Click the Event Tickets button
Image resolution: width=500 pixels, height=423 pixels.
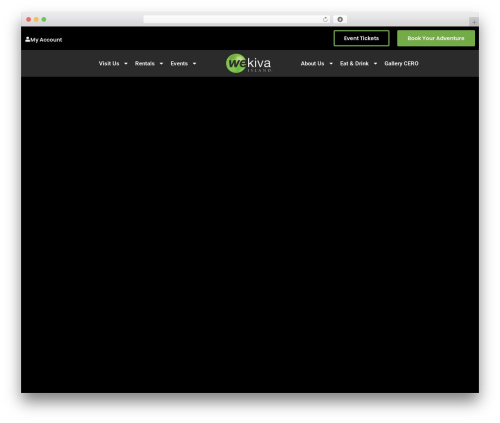pos(361,38)
